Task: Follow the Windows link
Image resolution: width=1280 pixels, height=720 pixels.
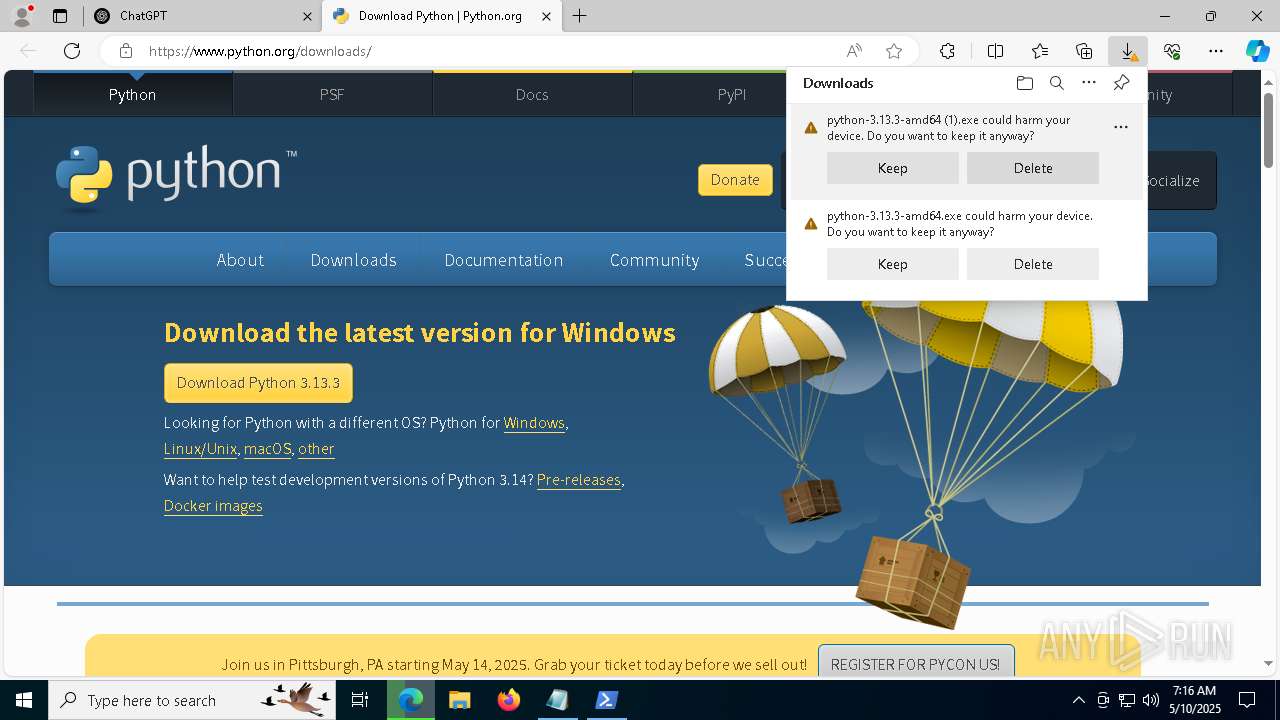Action: click(x=534, y=423)
